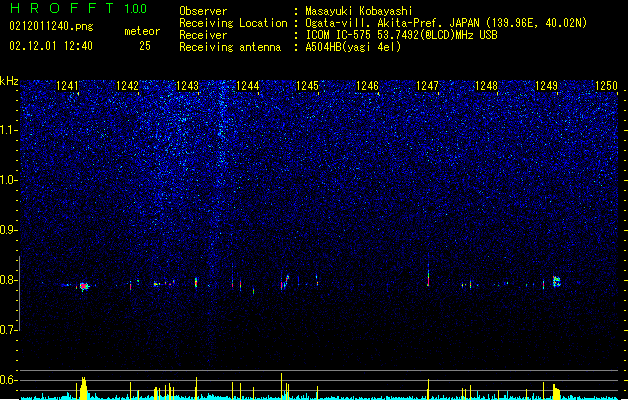The width and height of the screenshot is (629, 400).
Task: Click the HROFFT 1.0.0 title text
Action: [79, 8]
